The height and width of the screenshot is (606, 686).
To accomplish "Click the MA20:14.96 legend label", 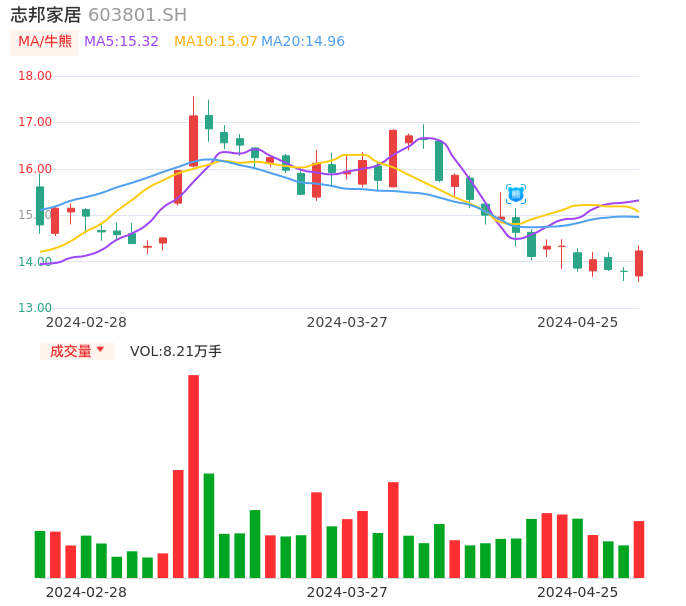I will click(303, 41).
